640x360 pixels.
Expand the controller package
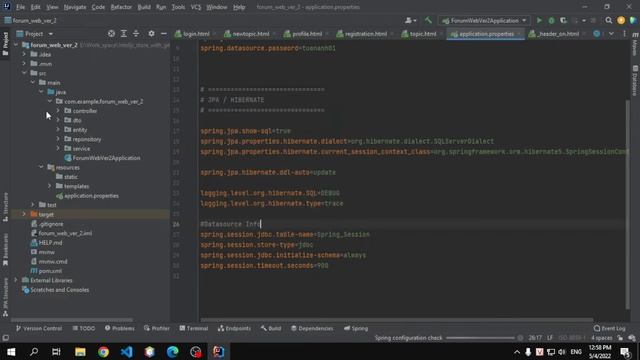coord(58,111)
